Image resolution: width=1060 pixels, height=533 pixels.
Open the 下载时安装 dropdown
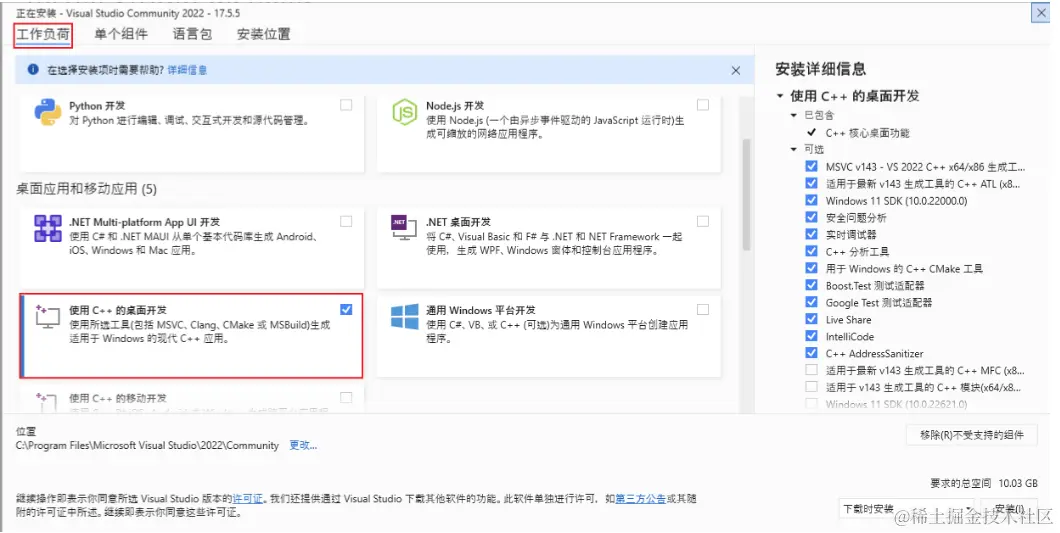[906, 508]
